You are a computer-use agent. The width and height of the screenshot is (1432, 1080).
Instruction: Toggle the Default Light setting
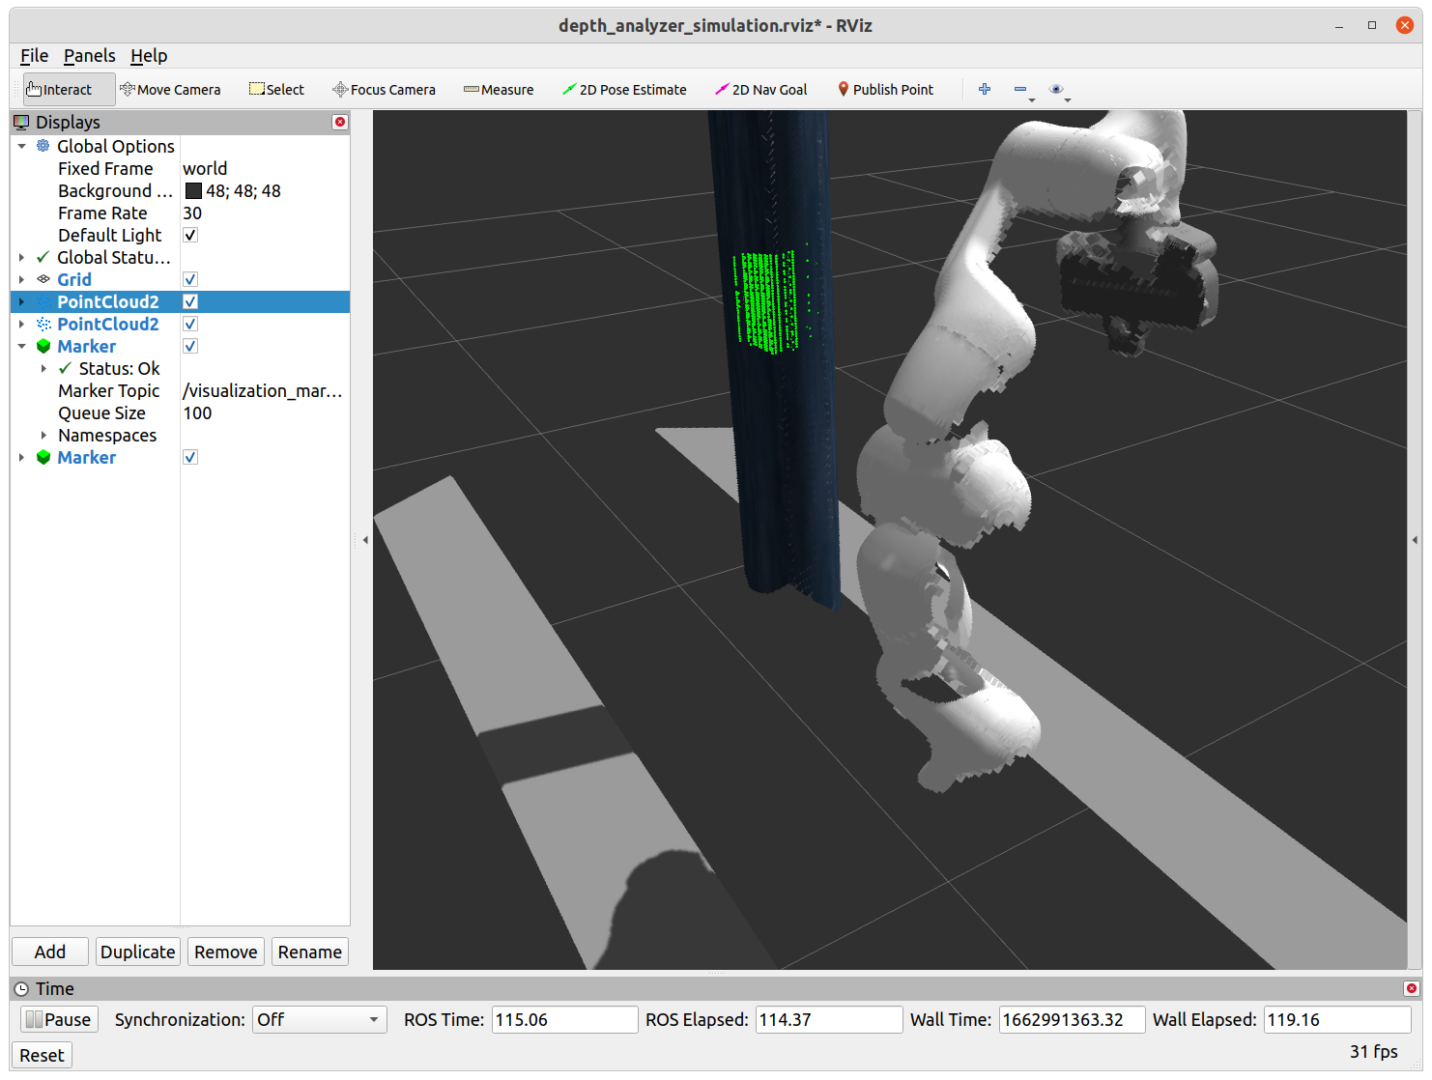(x=190, y=235)
